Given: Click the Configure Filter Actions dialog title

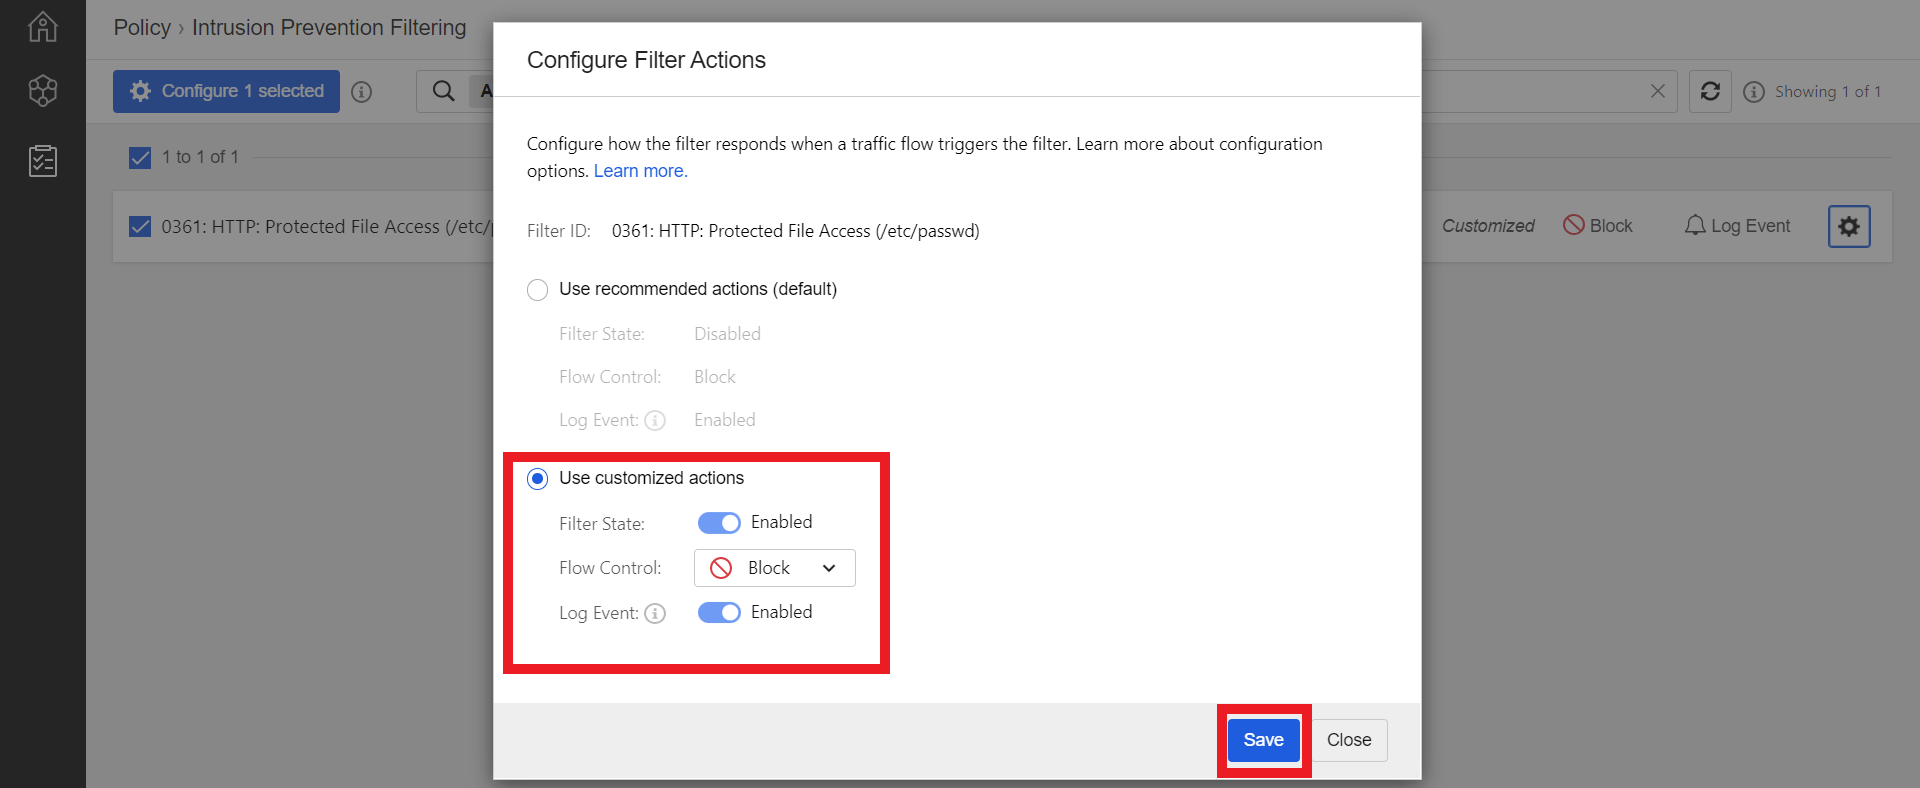Looking at the screenshot, I should [x=646, y=60].
